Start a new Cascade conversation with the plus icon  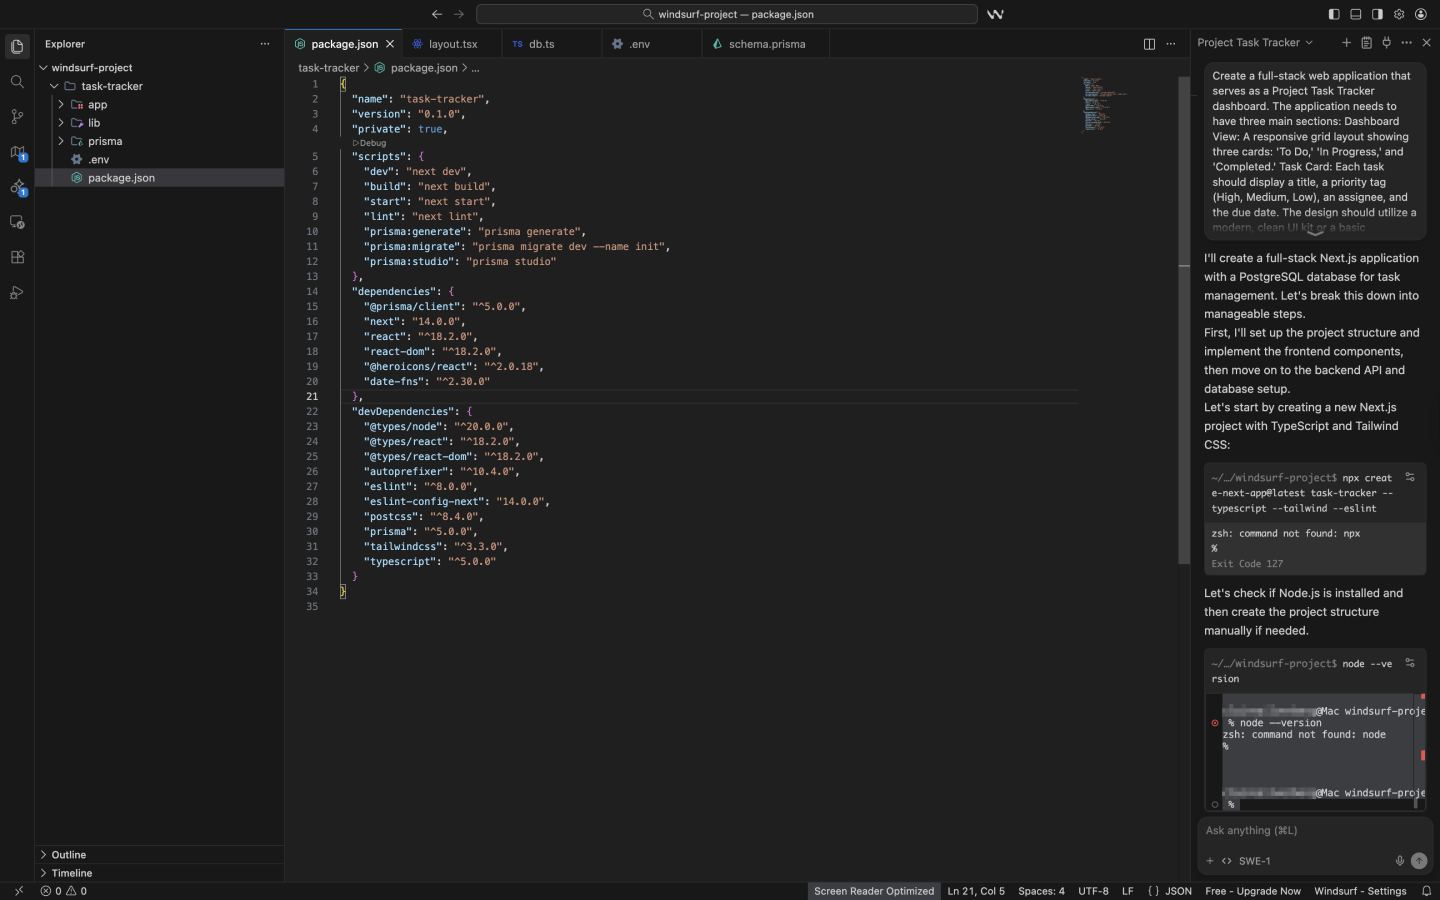1347,43
